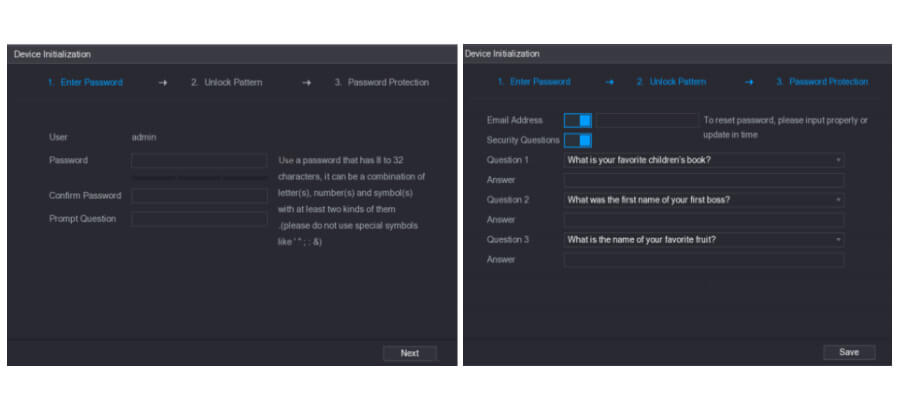Switch to Unlock Pattern step in security questions dialog
The image size is (900, 400).
point(671,82)
